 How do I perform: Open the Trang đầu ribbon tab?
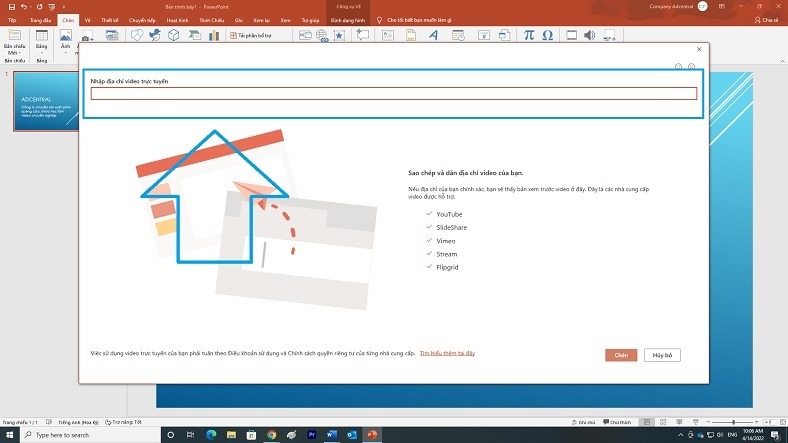point(41,20)
